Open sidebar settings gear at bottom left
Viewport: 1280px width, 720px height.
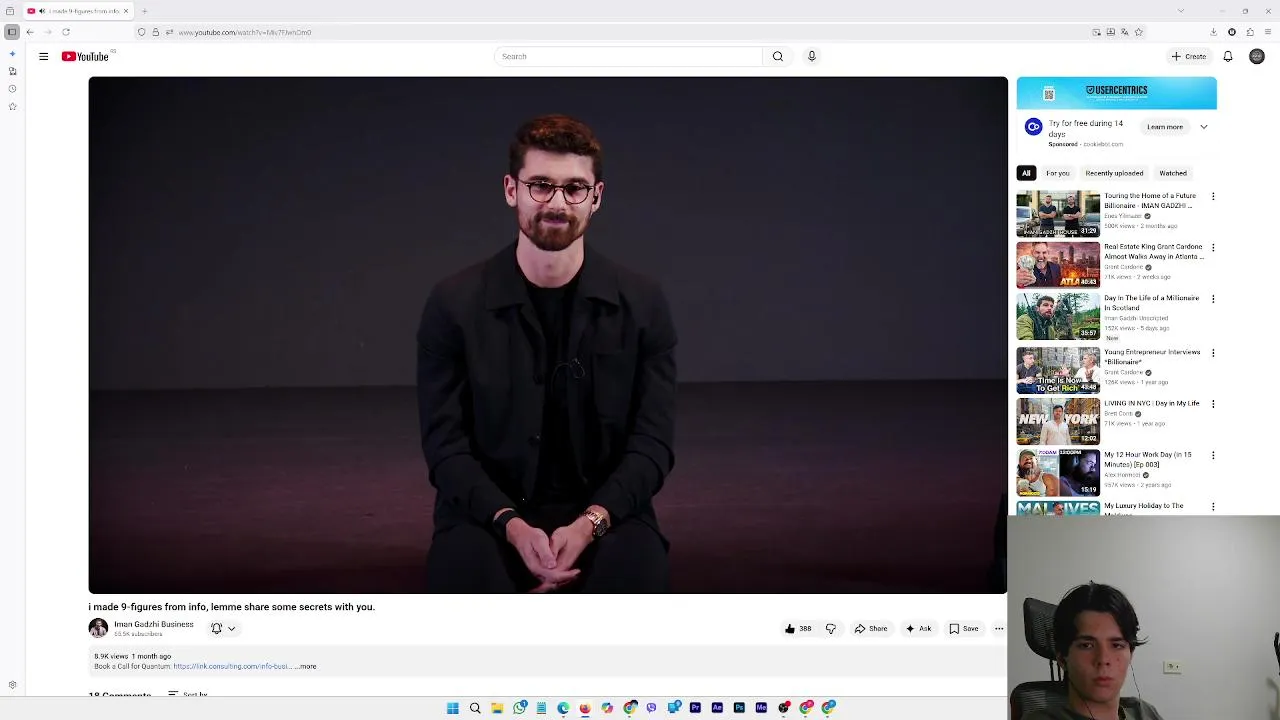point(12,685)
